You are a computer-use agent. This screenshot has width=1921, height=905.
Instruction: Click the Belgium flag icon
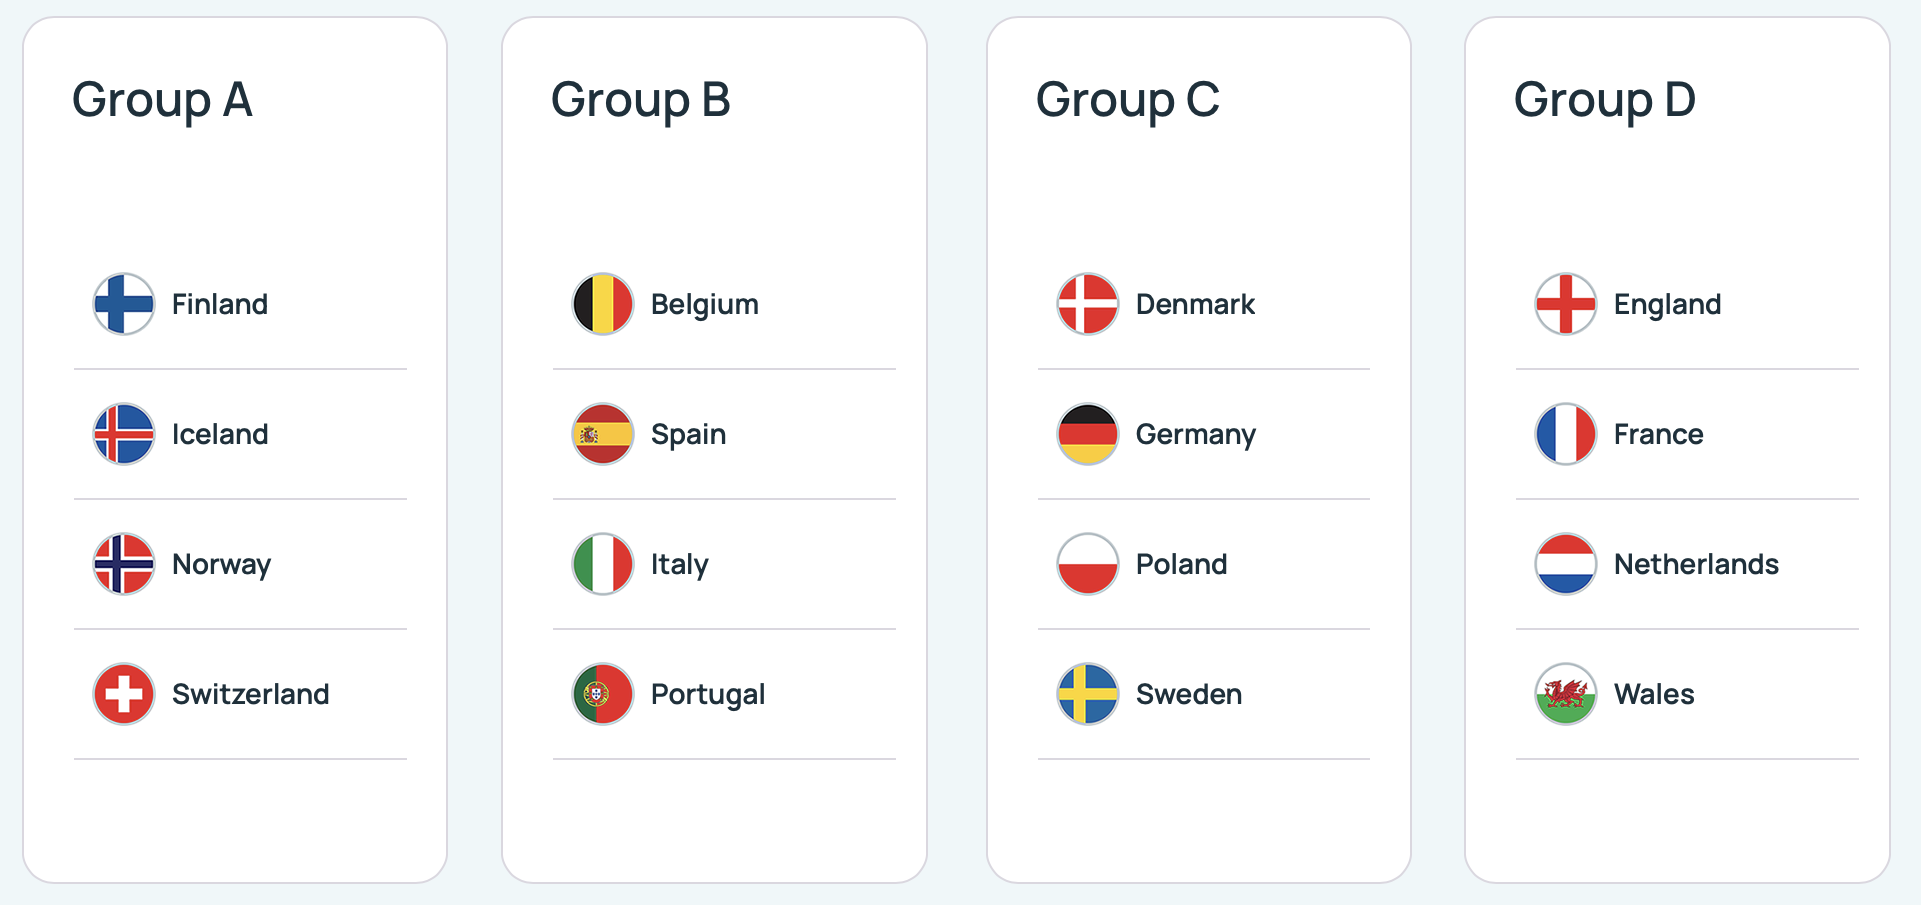coord(603,304)
